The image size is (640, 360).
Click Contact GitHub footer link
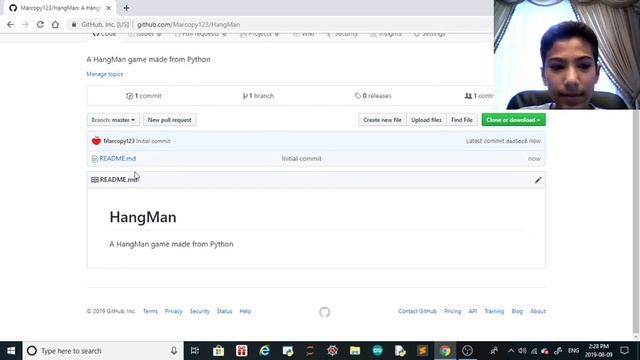coord(417,311)
